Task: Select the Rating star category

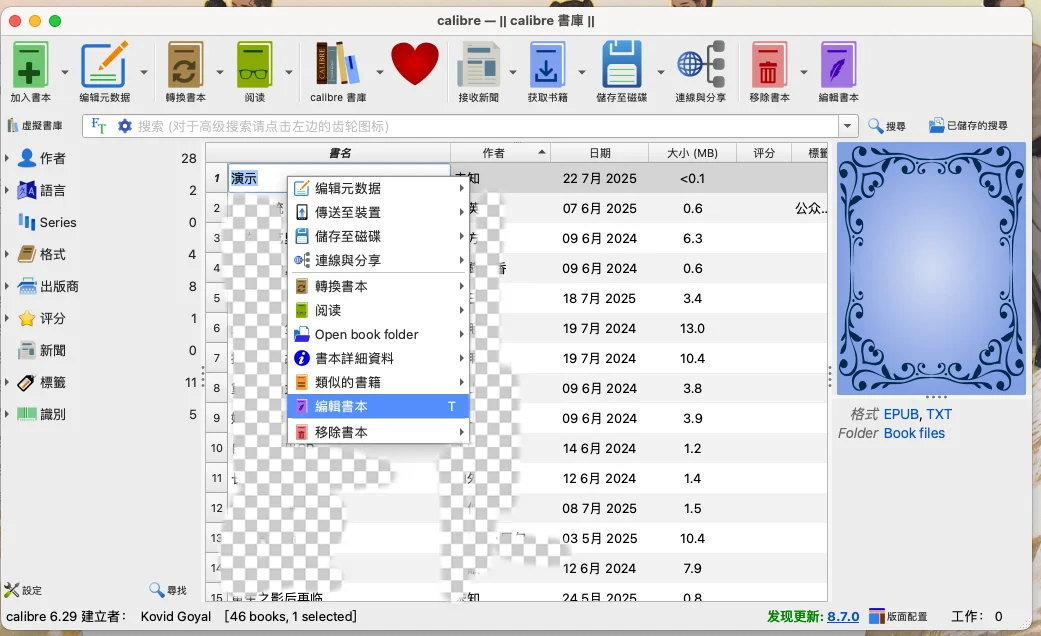Action: point(27,318)
